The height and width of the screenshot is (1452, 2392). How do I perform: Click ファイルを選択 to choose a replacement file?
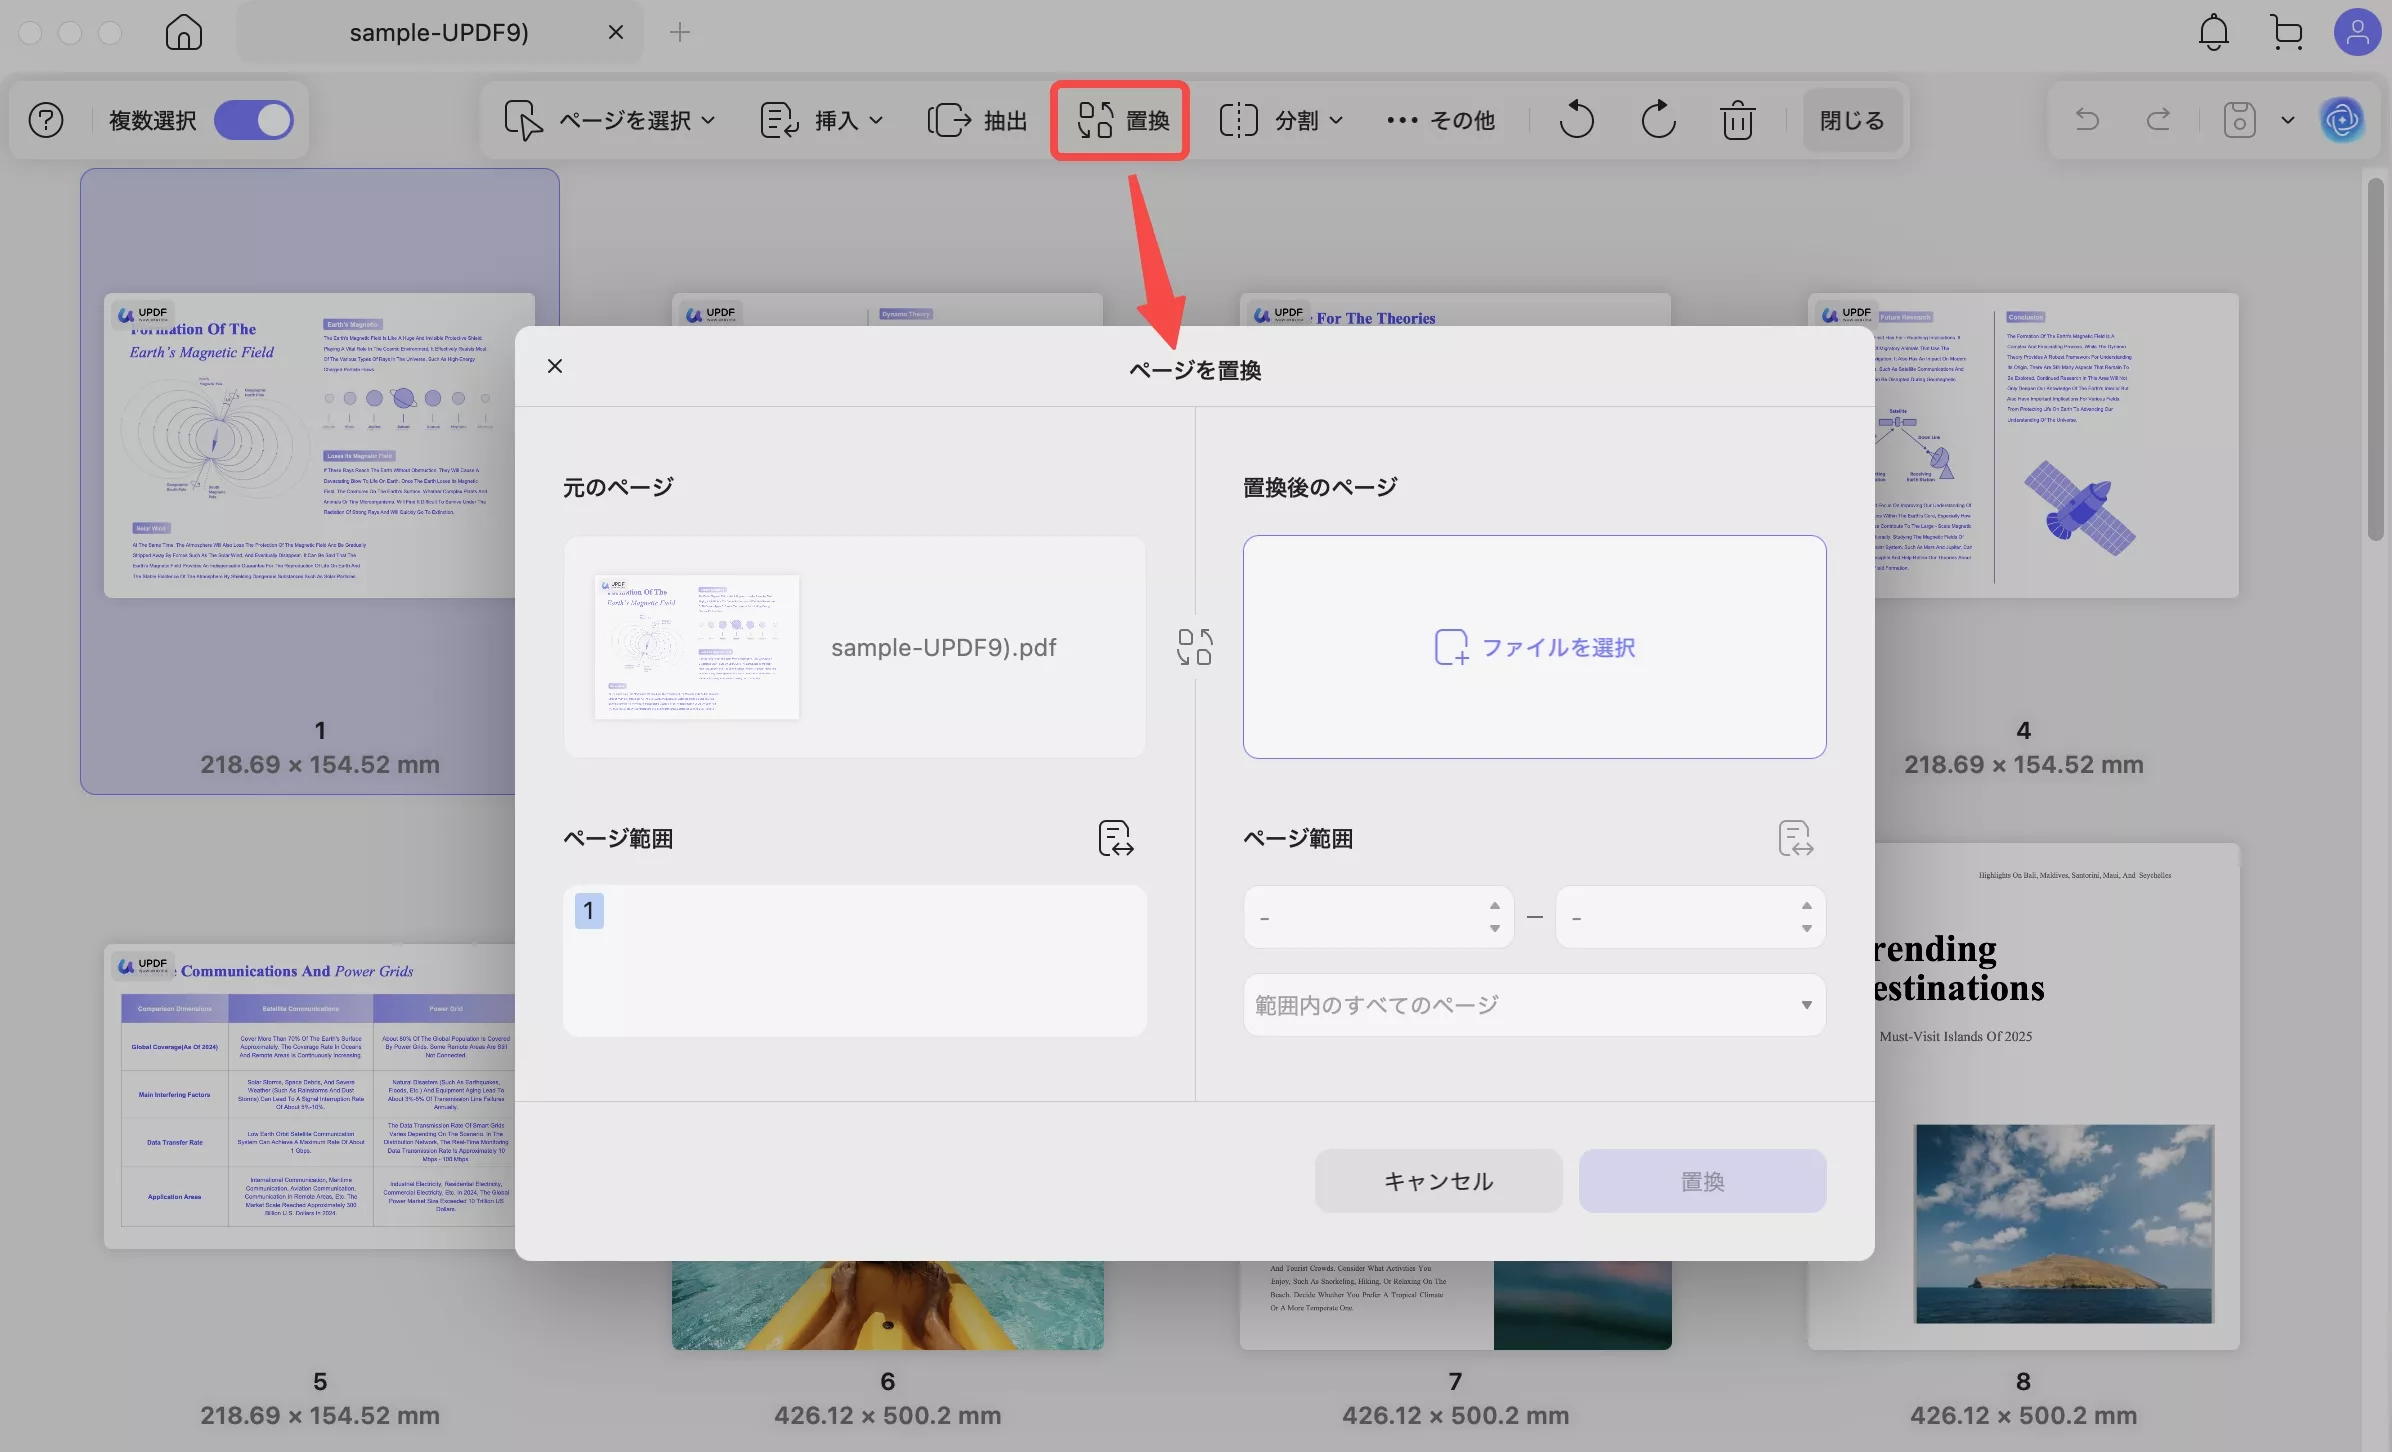[1534, 646]
